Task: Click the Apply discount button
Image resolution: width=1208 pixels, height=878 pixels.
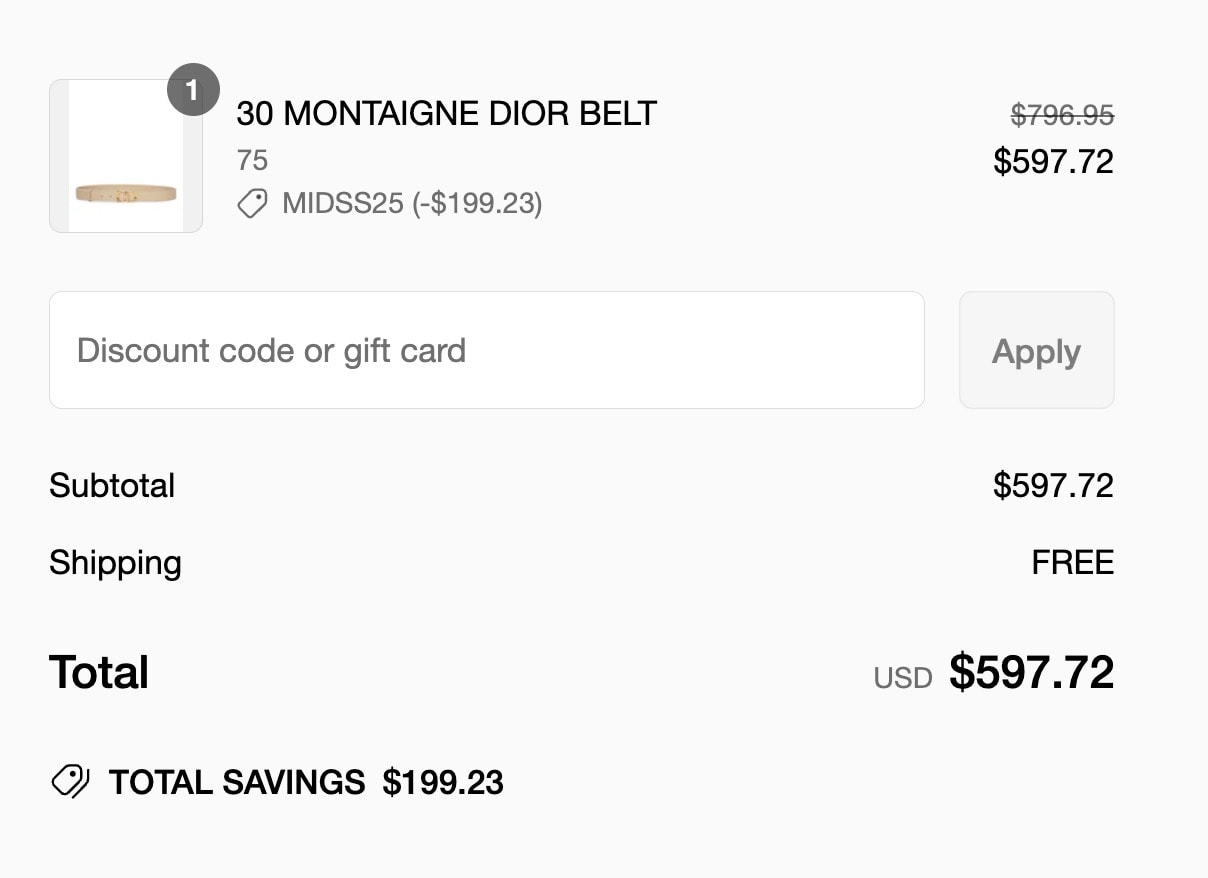Action: tap(1037, 350)
